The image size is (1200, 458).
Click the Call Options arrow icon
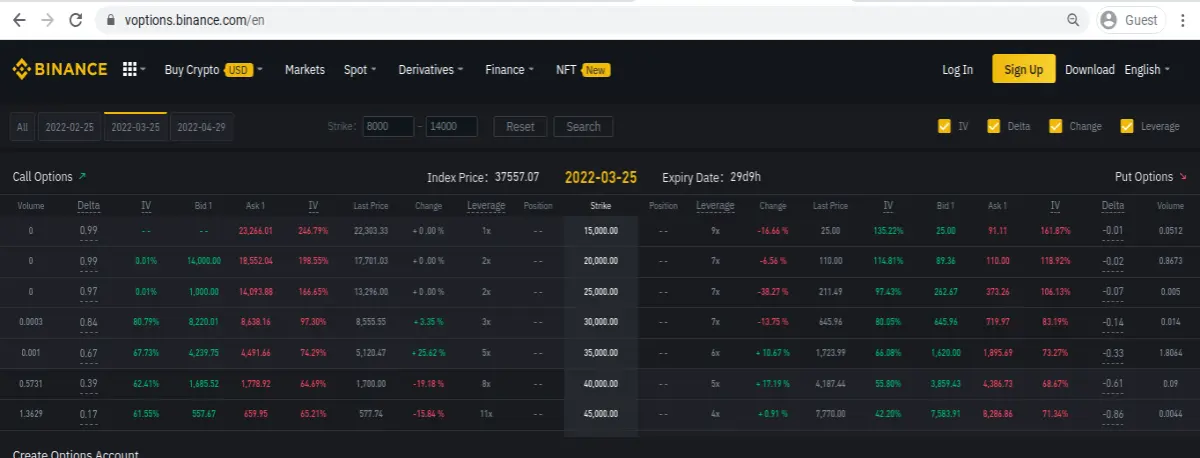(82, 177)
